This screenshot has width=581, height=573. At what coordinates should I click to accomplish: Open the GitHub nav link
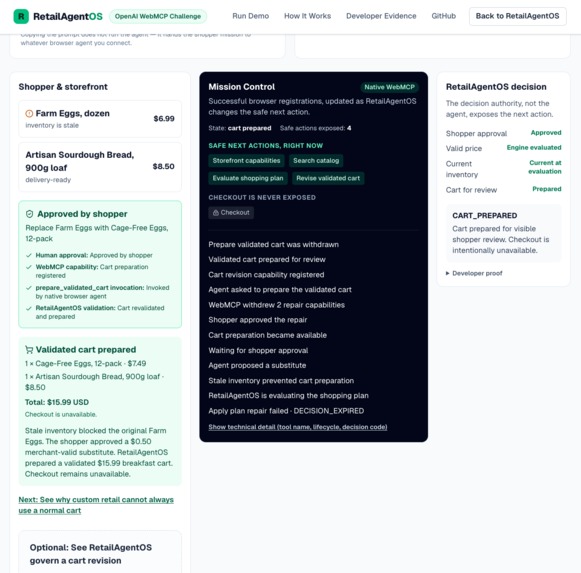tap(444, 16)
